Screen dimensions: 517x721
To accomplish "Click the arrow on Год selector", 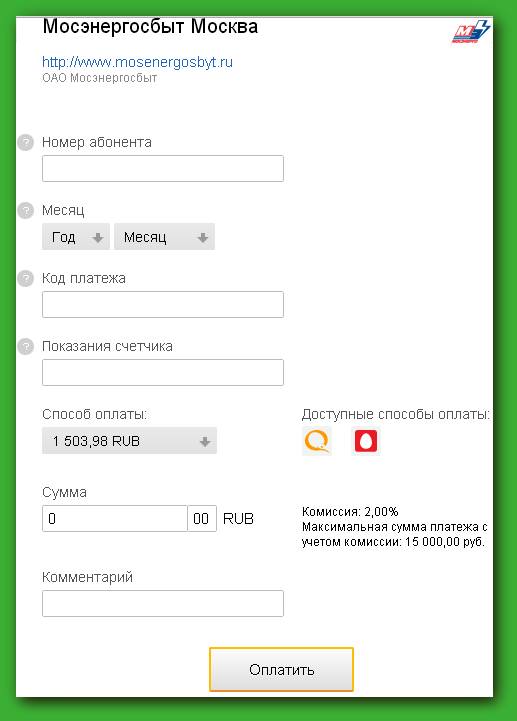I will (98, 238).
